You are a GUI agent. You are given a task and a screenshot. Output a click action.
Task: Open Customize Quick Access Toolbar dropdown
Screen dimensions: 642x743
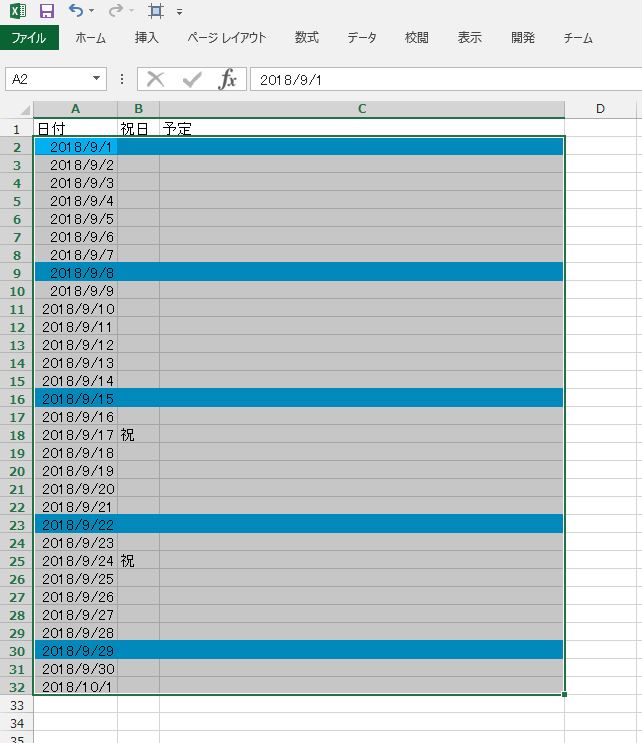coord(179,12)
